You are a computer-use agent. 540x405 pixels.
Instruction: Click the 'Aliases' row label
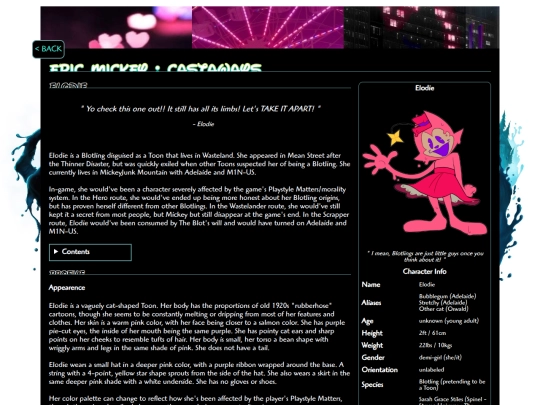371,302
